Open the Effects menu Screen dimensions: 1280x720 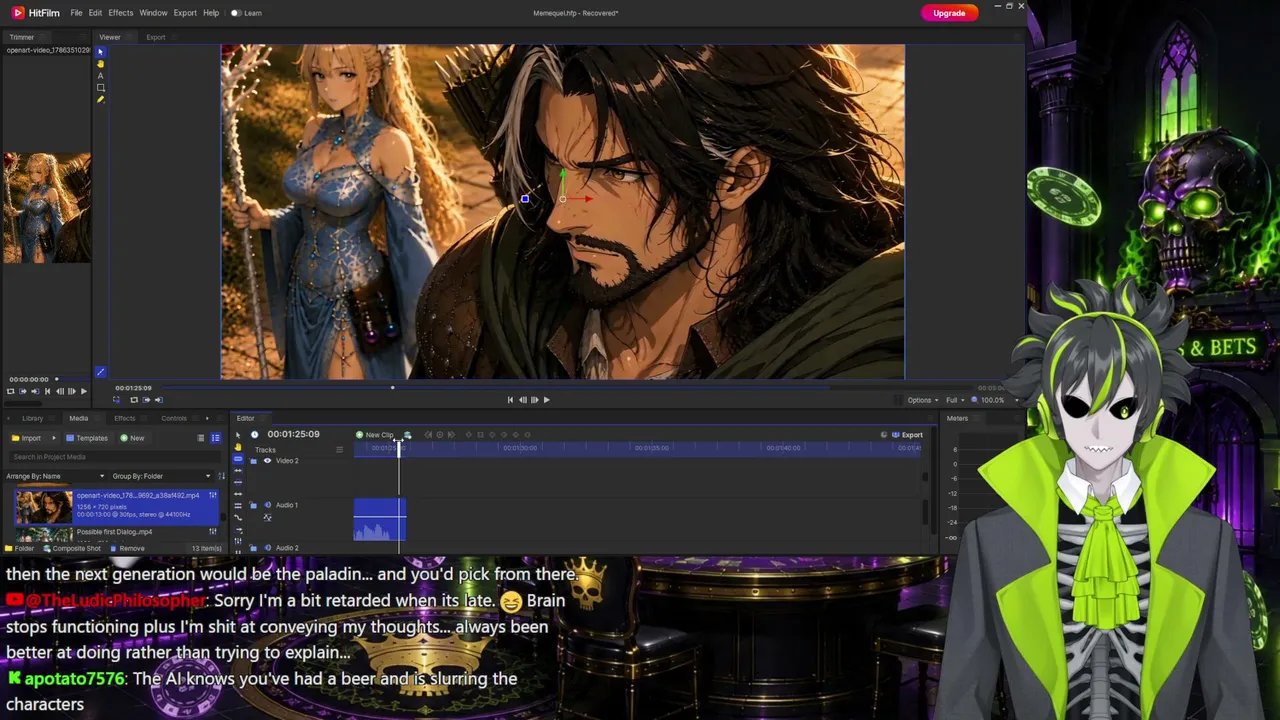point(121,13)
